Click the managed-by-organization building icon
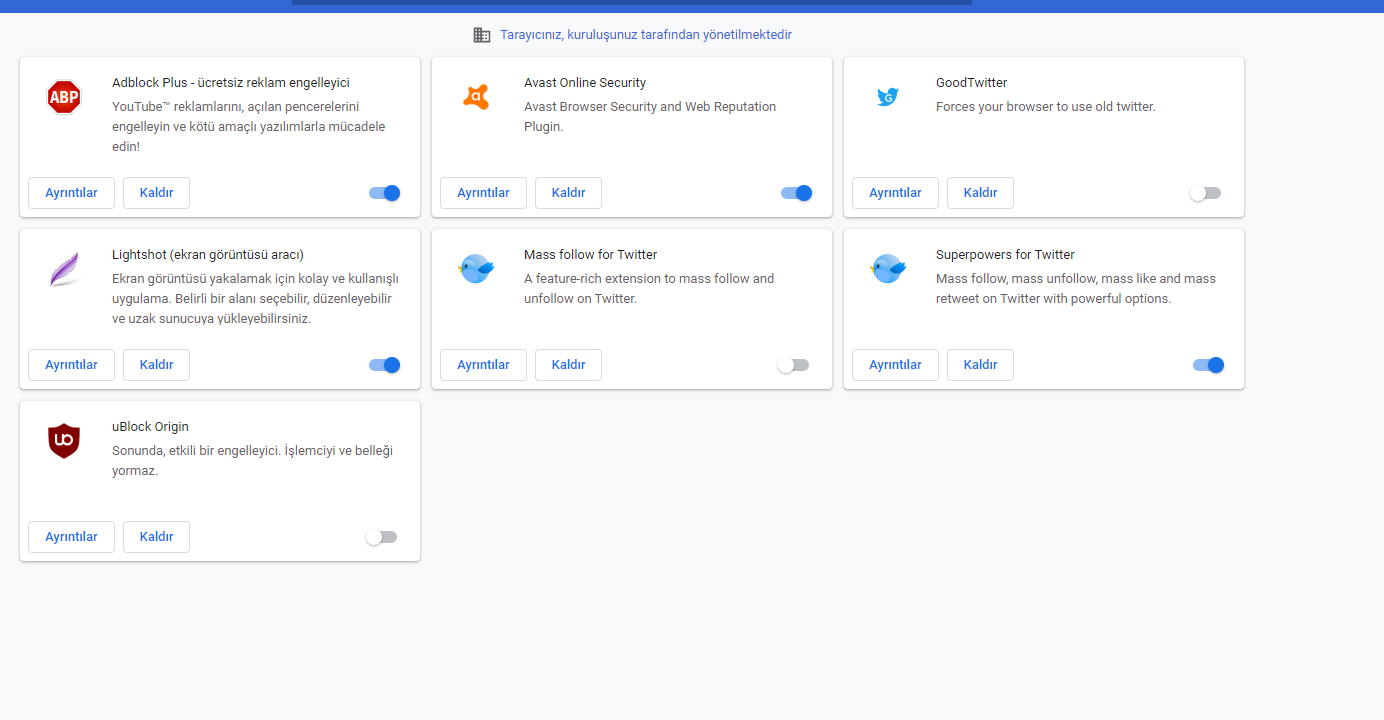The height and width of the screenshot is (720, 1384). coord(482,35)
